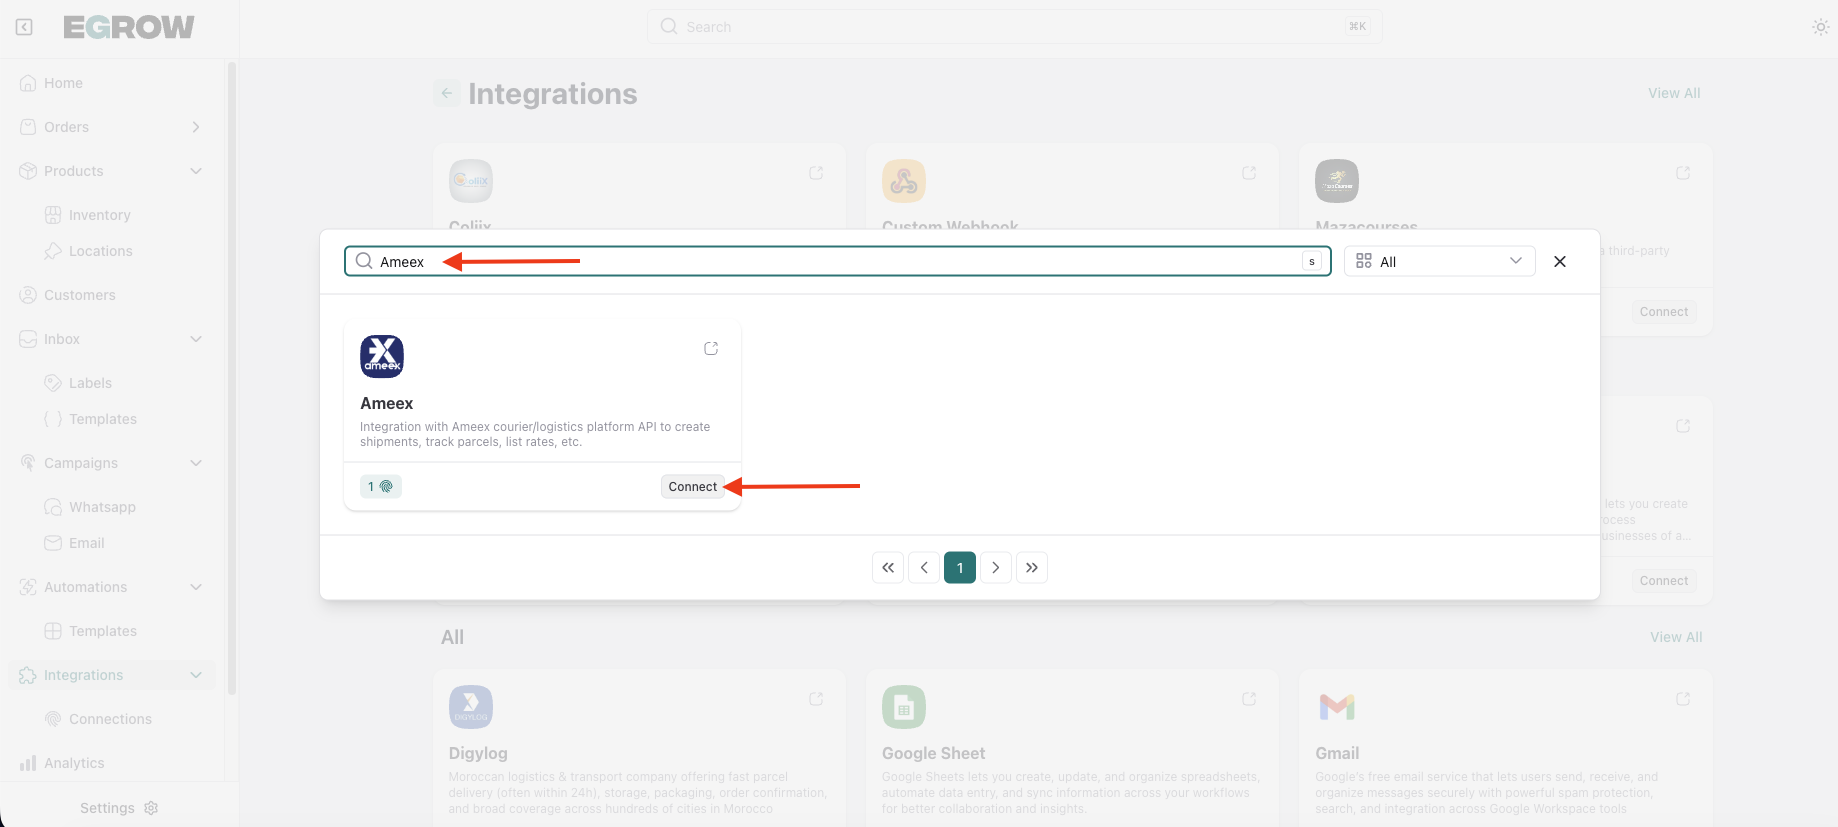
Task: Go to the next results page
Action: (x=996, y=567)
